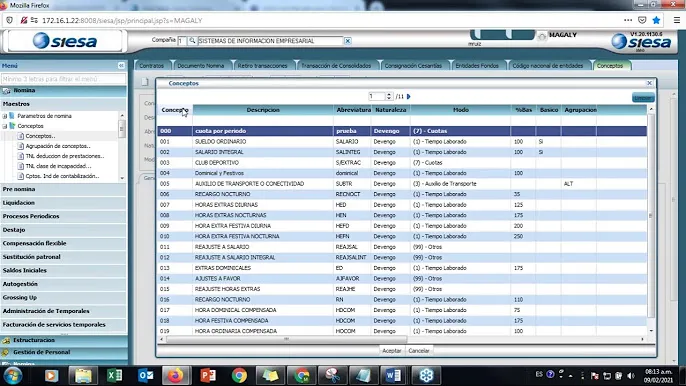Click the Limpiar button in Conceptos dialog
Image resolution: width=686 pixels, height=386 pixels.
pyautogui.click(x=643, y=98)
